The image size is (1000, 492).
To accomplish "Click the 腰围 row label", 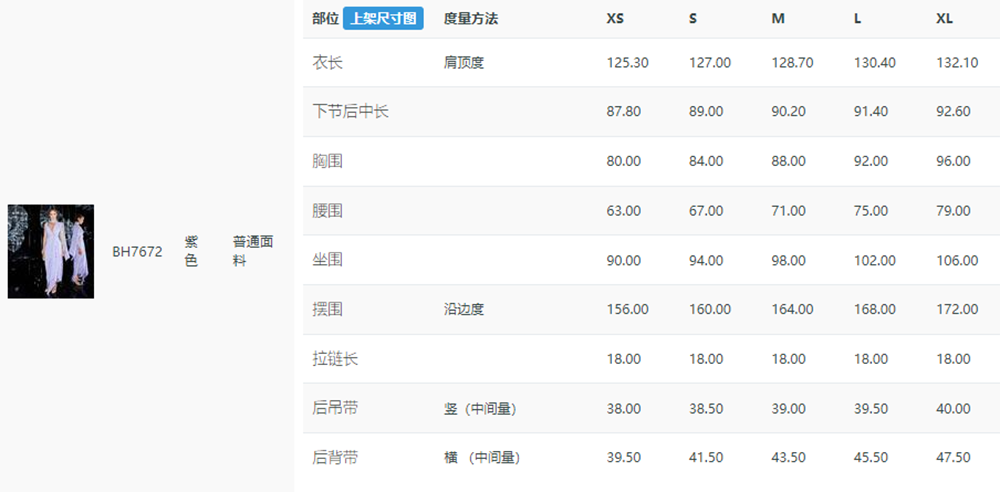I will (x=327, y=211).
